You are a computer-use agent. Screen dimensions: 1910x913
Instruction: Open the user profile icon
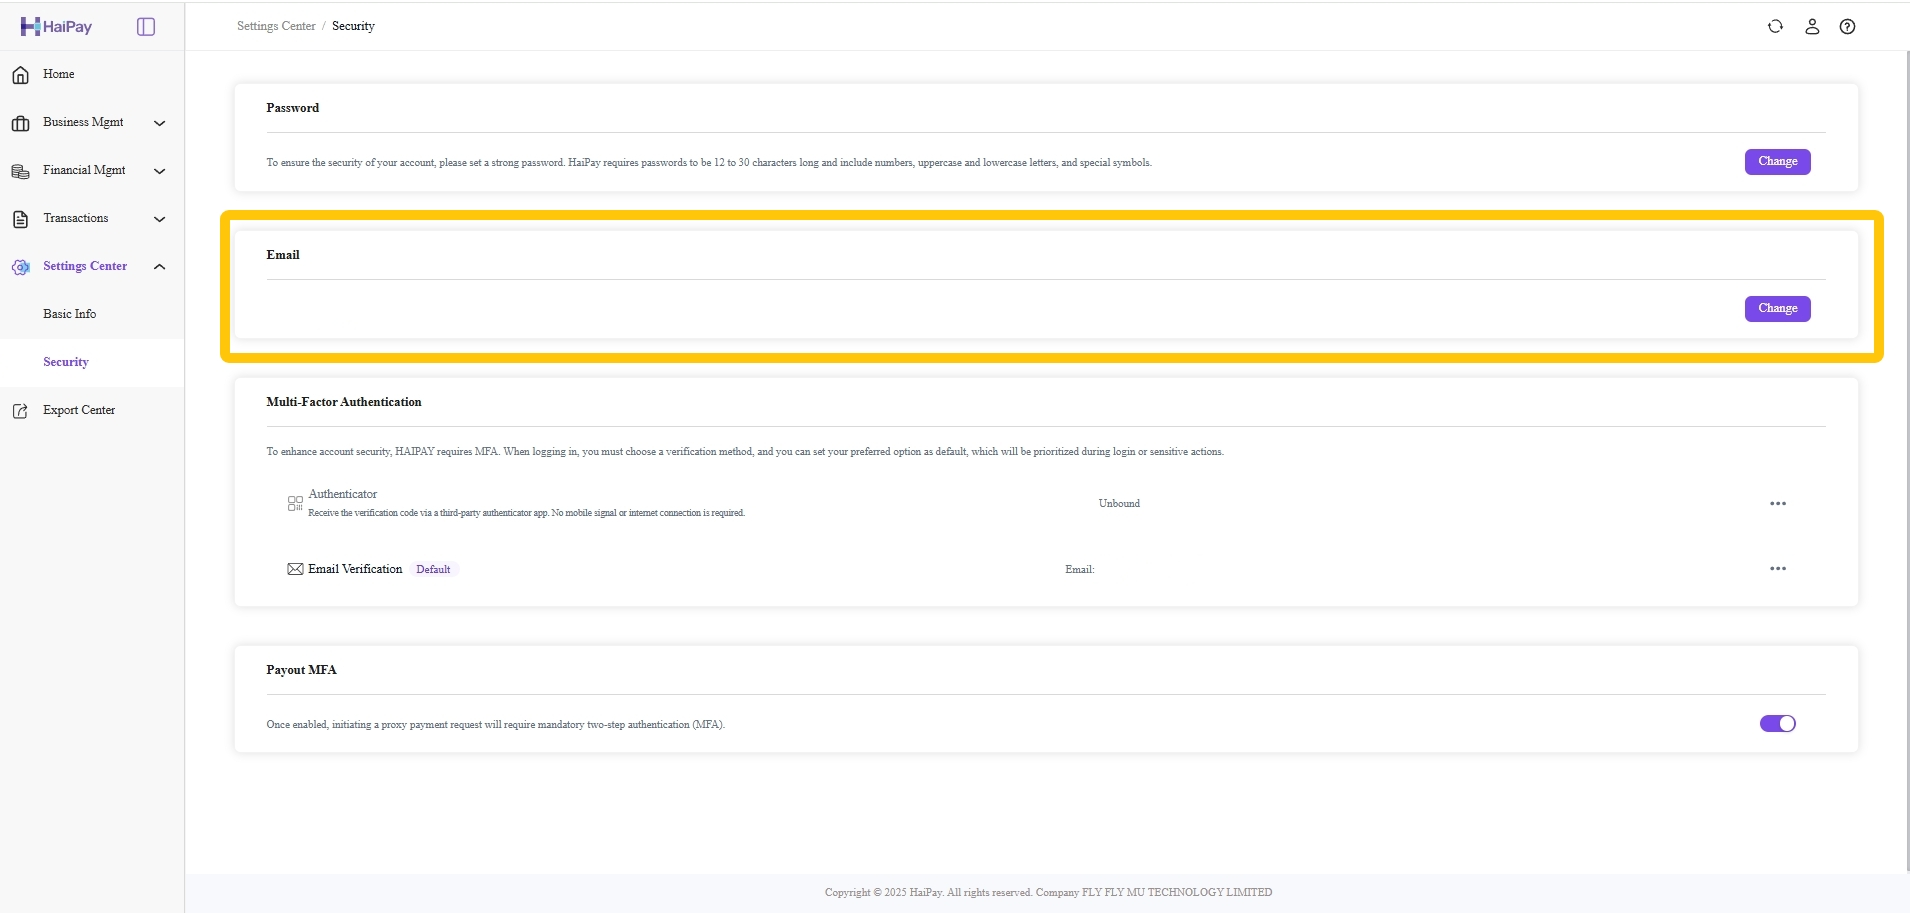pyautogui.click(x=1812, y=27)
